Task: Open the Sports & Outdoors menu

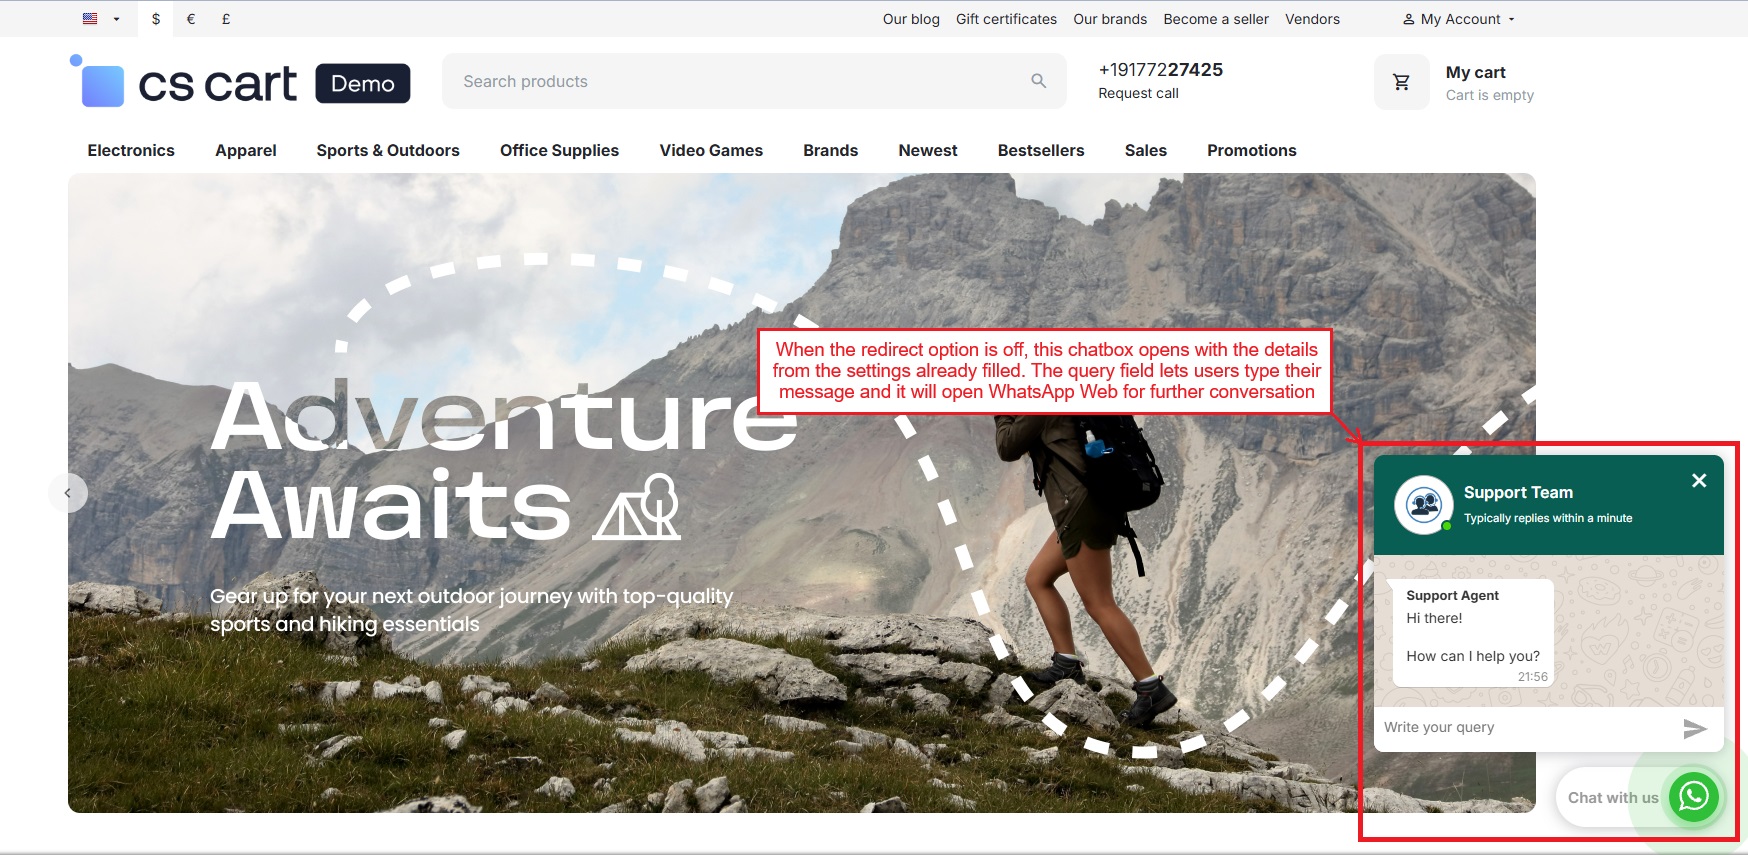Action: tap(388, 150)
